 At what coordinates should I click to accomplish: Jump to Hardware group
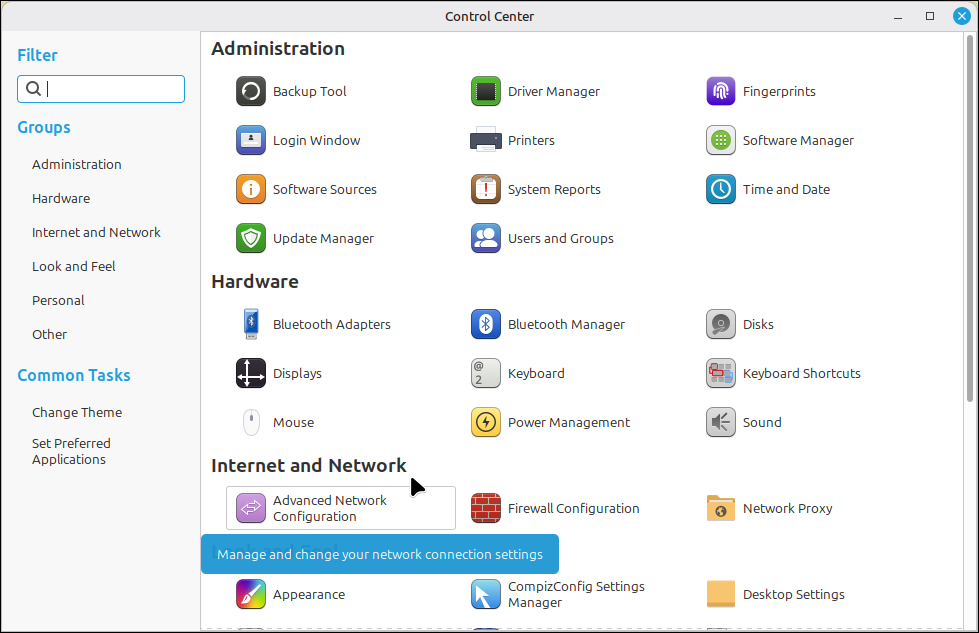click(x=61, y=198)
